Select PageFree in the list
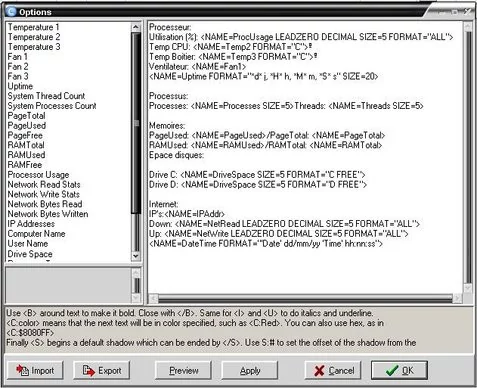 25,135
